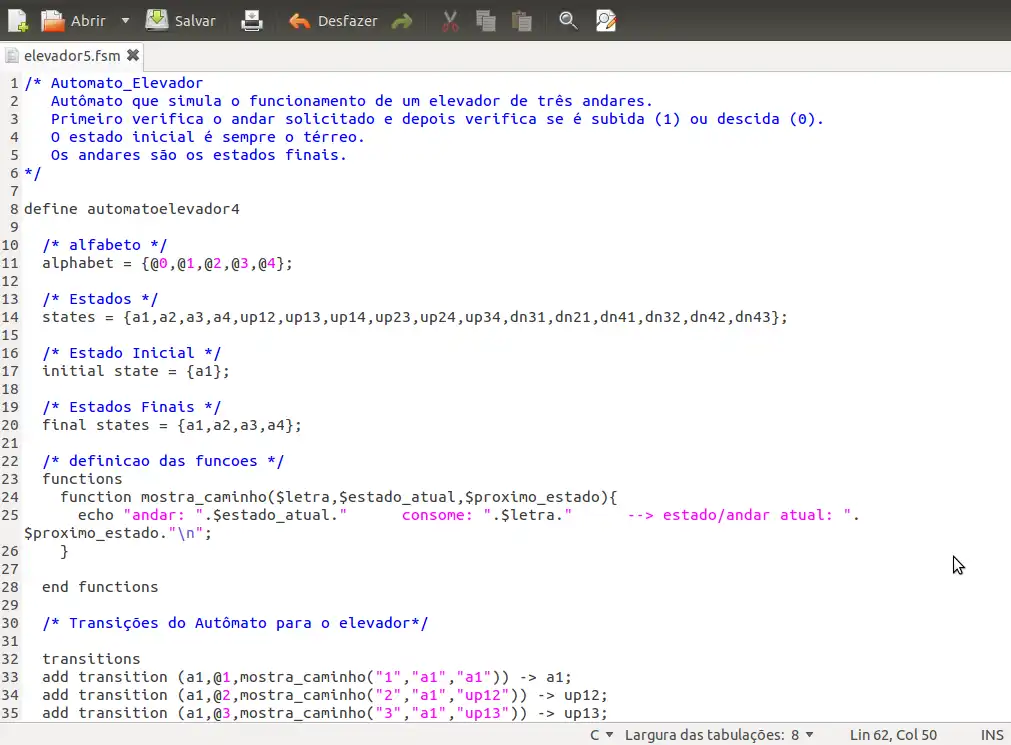The height and width of the screenshot is (745, 1011).
Task: Create a new document with the toolbar icon
Action: coord(17,21)
